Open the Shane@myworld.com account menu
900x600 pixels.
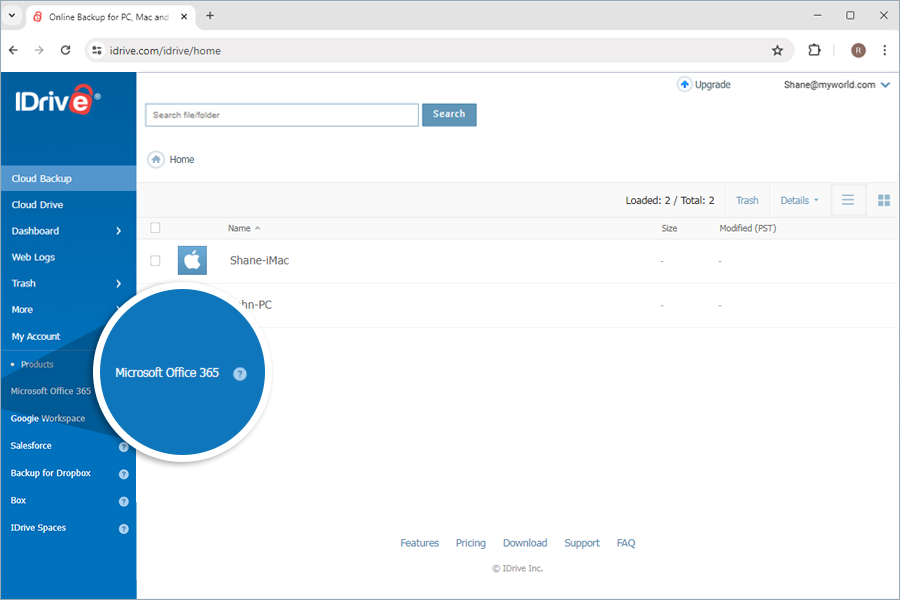tap(836, 85)
